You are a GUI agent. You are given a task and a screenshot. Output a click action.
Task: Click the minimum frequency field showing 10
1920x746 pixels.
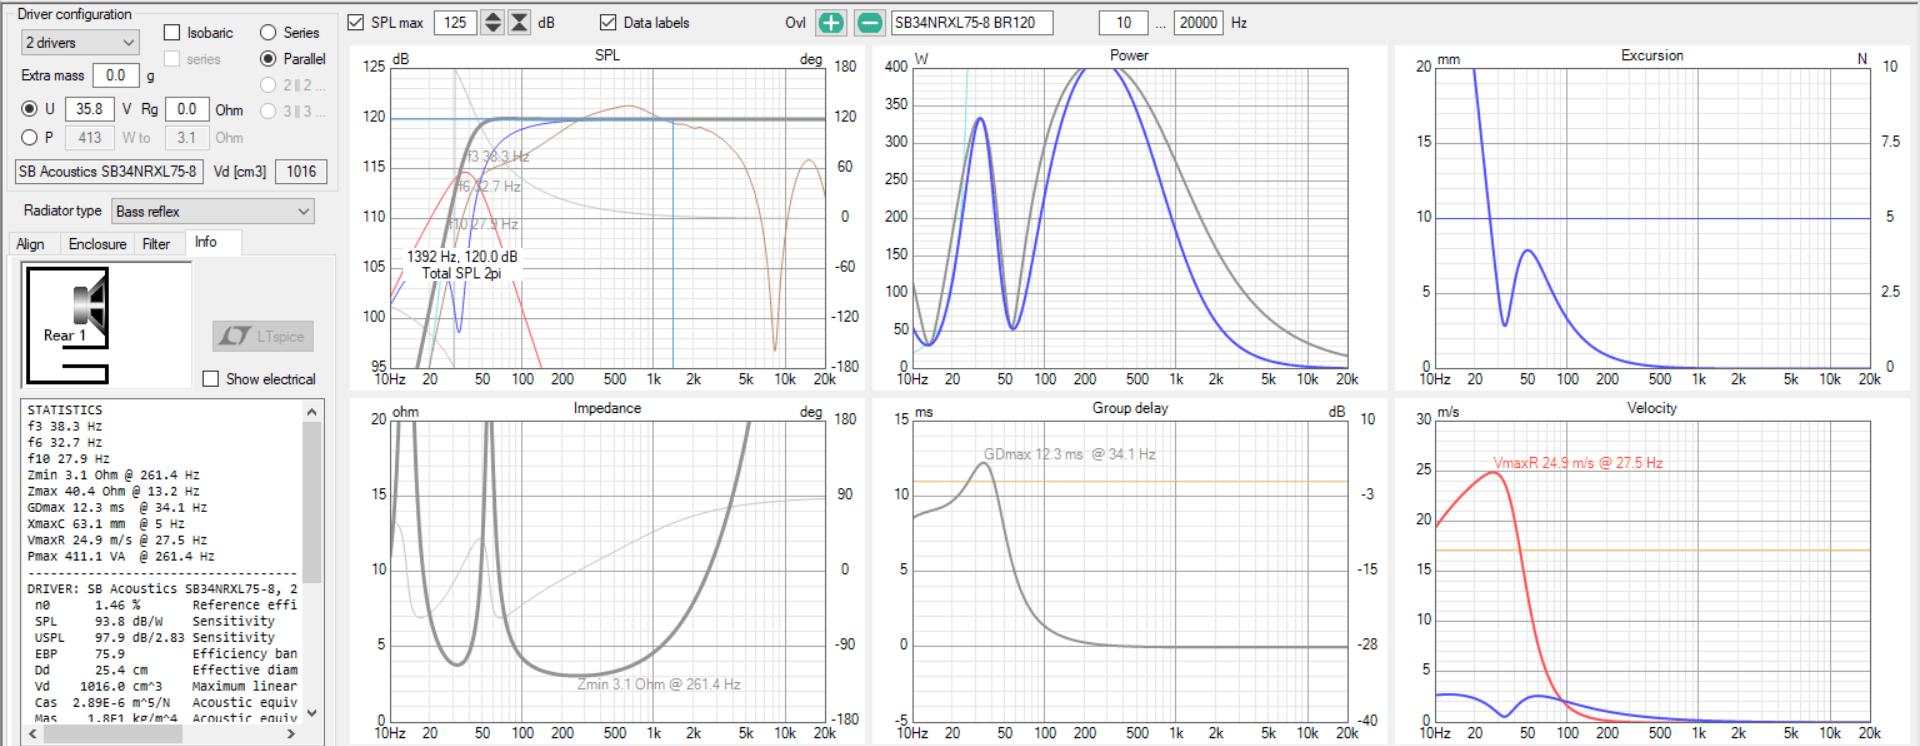(1124, 23)
